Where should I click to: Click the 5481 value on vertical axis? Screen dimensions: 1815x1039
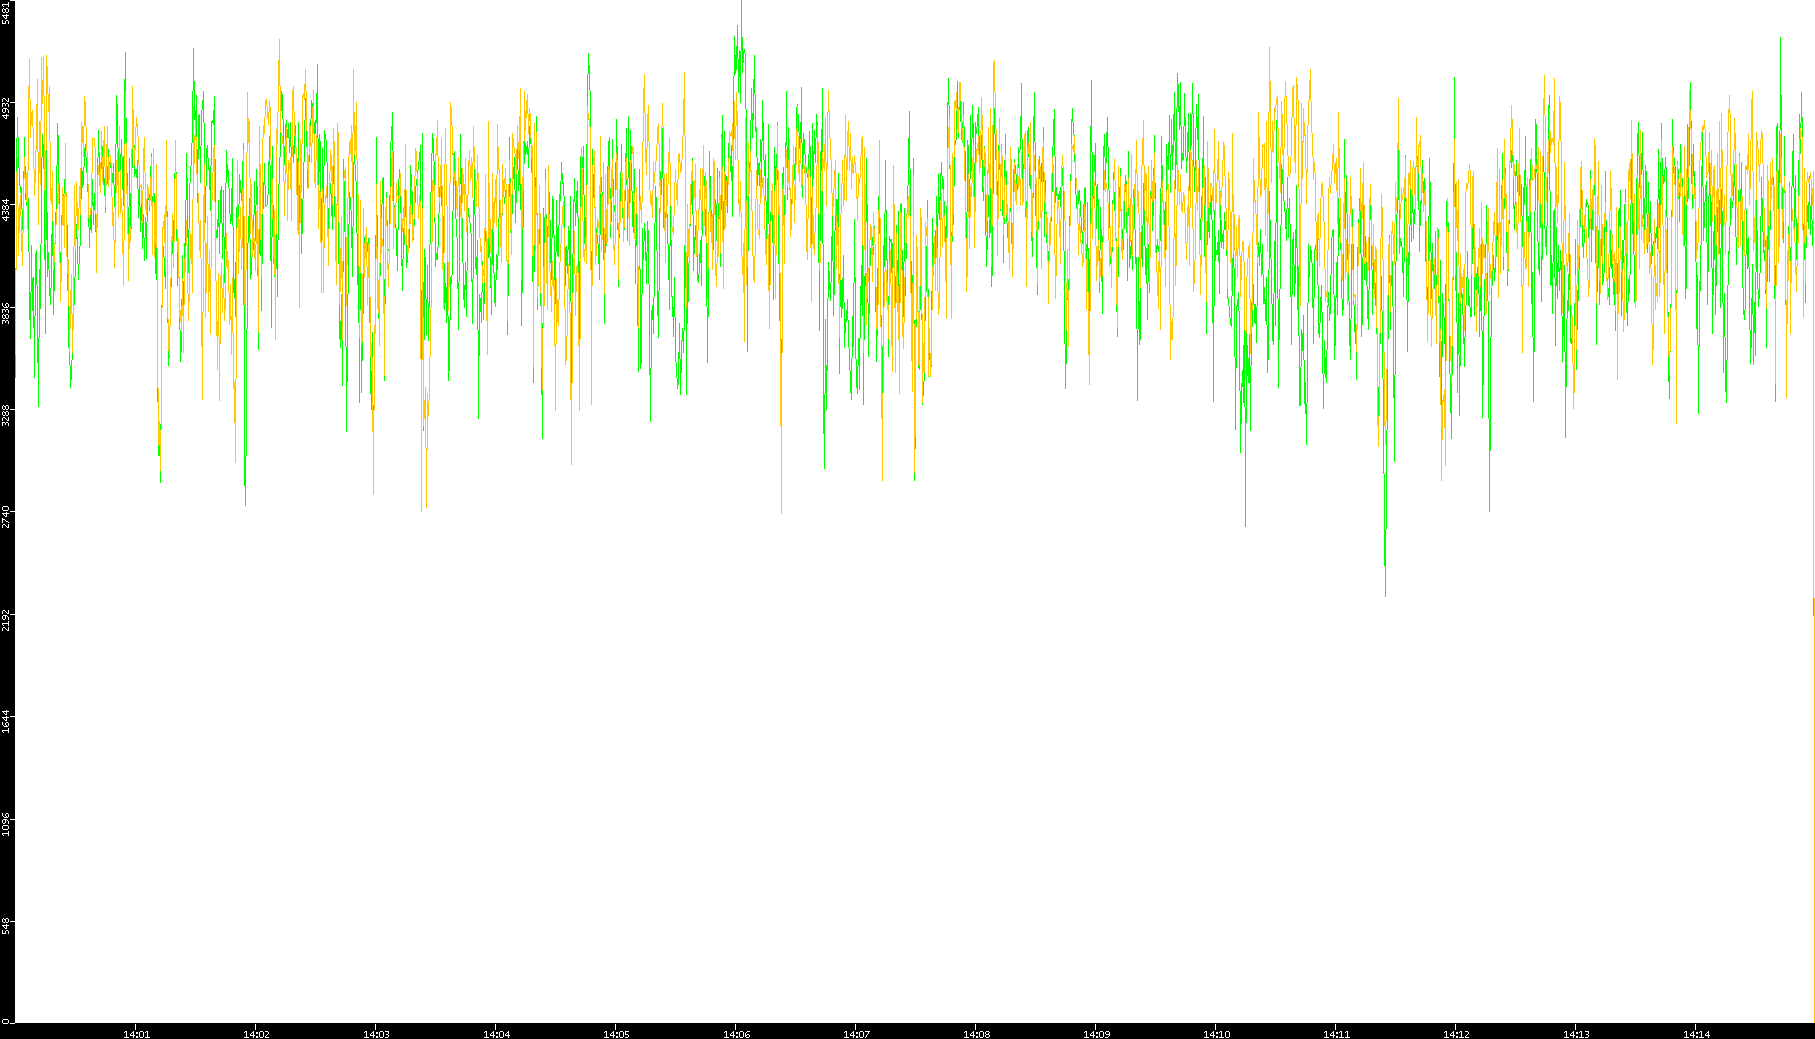[x=7, y=13]
